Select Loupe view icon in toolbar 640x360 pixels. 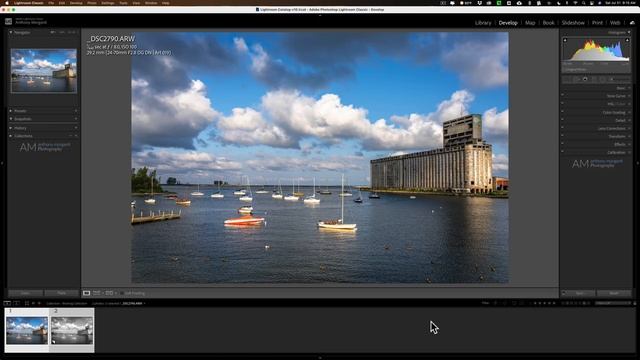click(87, 293)
